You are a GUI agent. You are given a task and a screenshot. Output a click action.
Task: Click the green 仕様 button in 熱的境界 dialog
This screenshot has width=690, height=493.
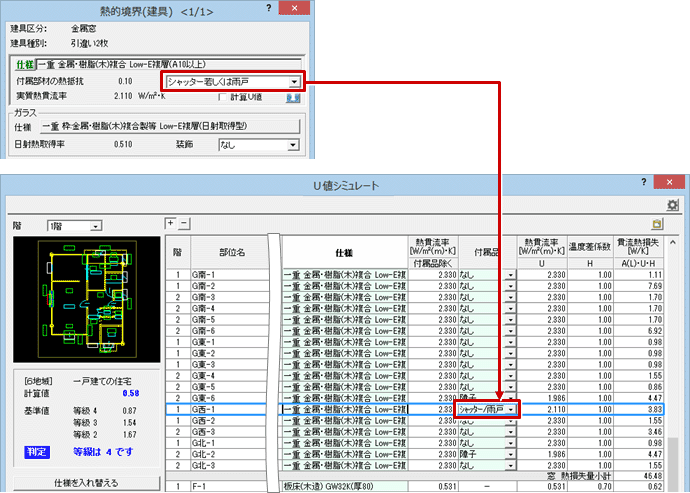[25, 65]
